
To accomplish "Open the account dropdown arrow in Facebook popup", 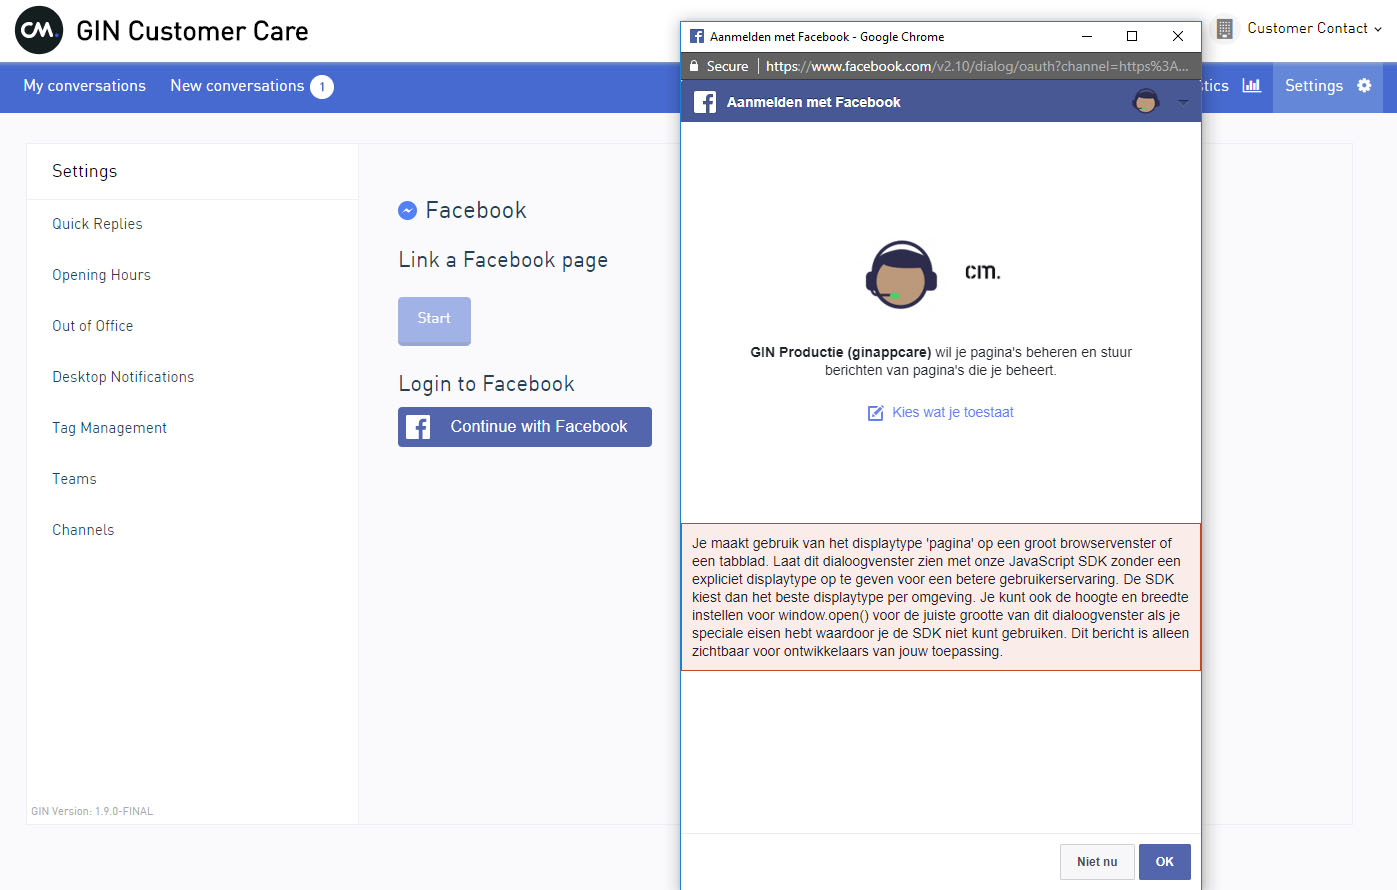I will [1183, 102].
